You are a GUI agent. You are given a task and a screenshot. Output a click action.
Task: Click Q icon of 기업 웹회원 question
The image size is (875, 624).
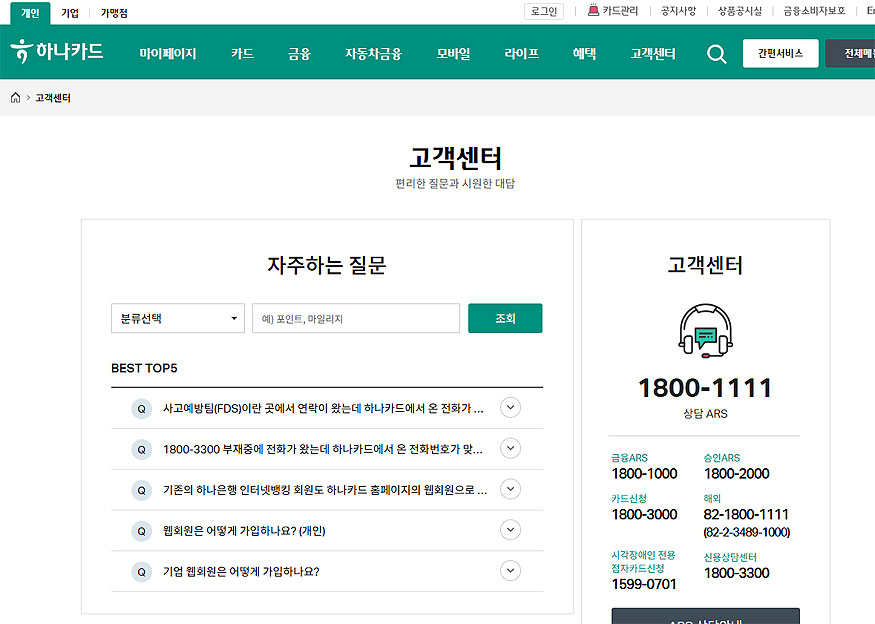[141, 572]
